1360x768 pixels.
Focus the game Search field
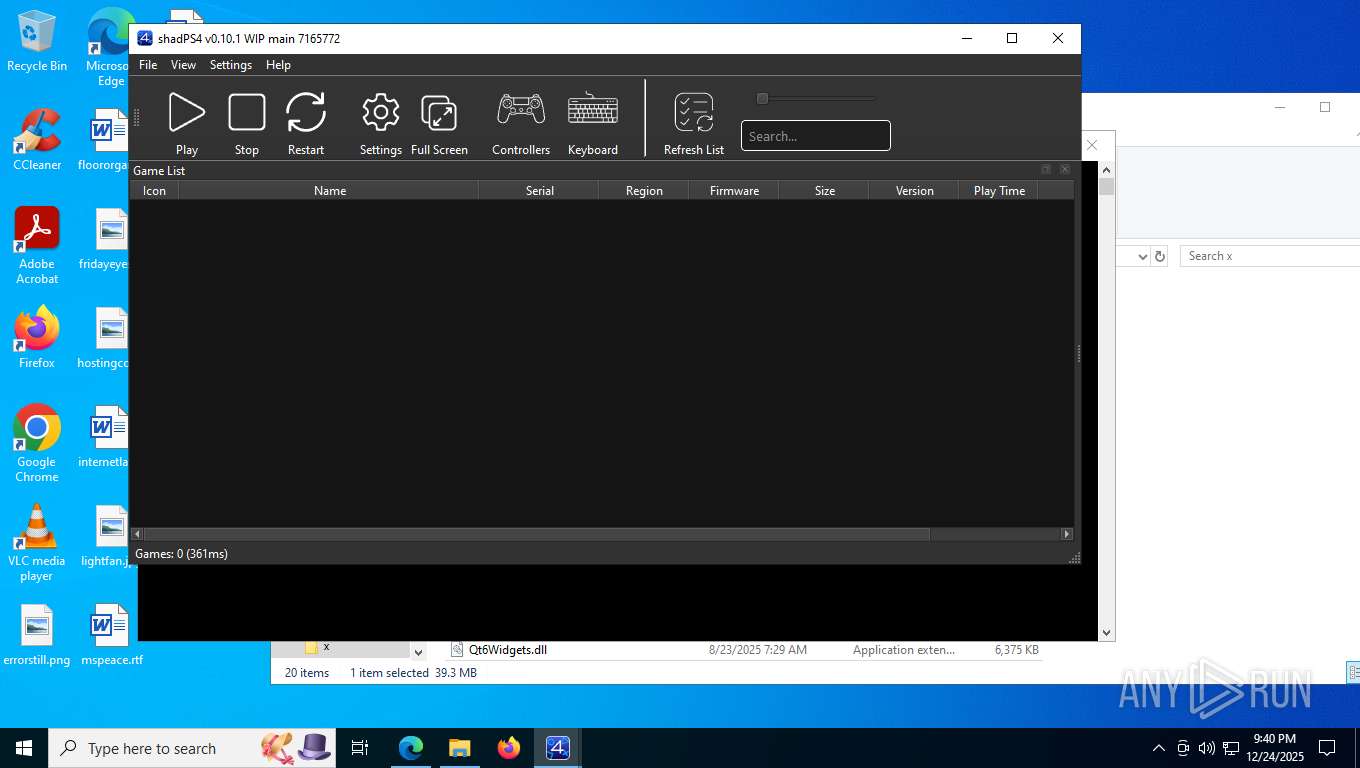(816, 136)
